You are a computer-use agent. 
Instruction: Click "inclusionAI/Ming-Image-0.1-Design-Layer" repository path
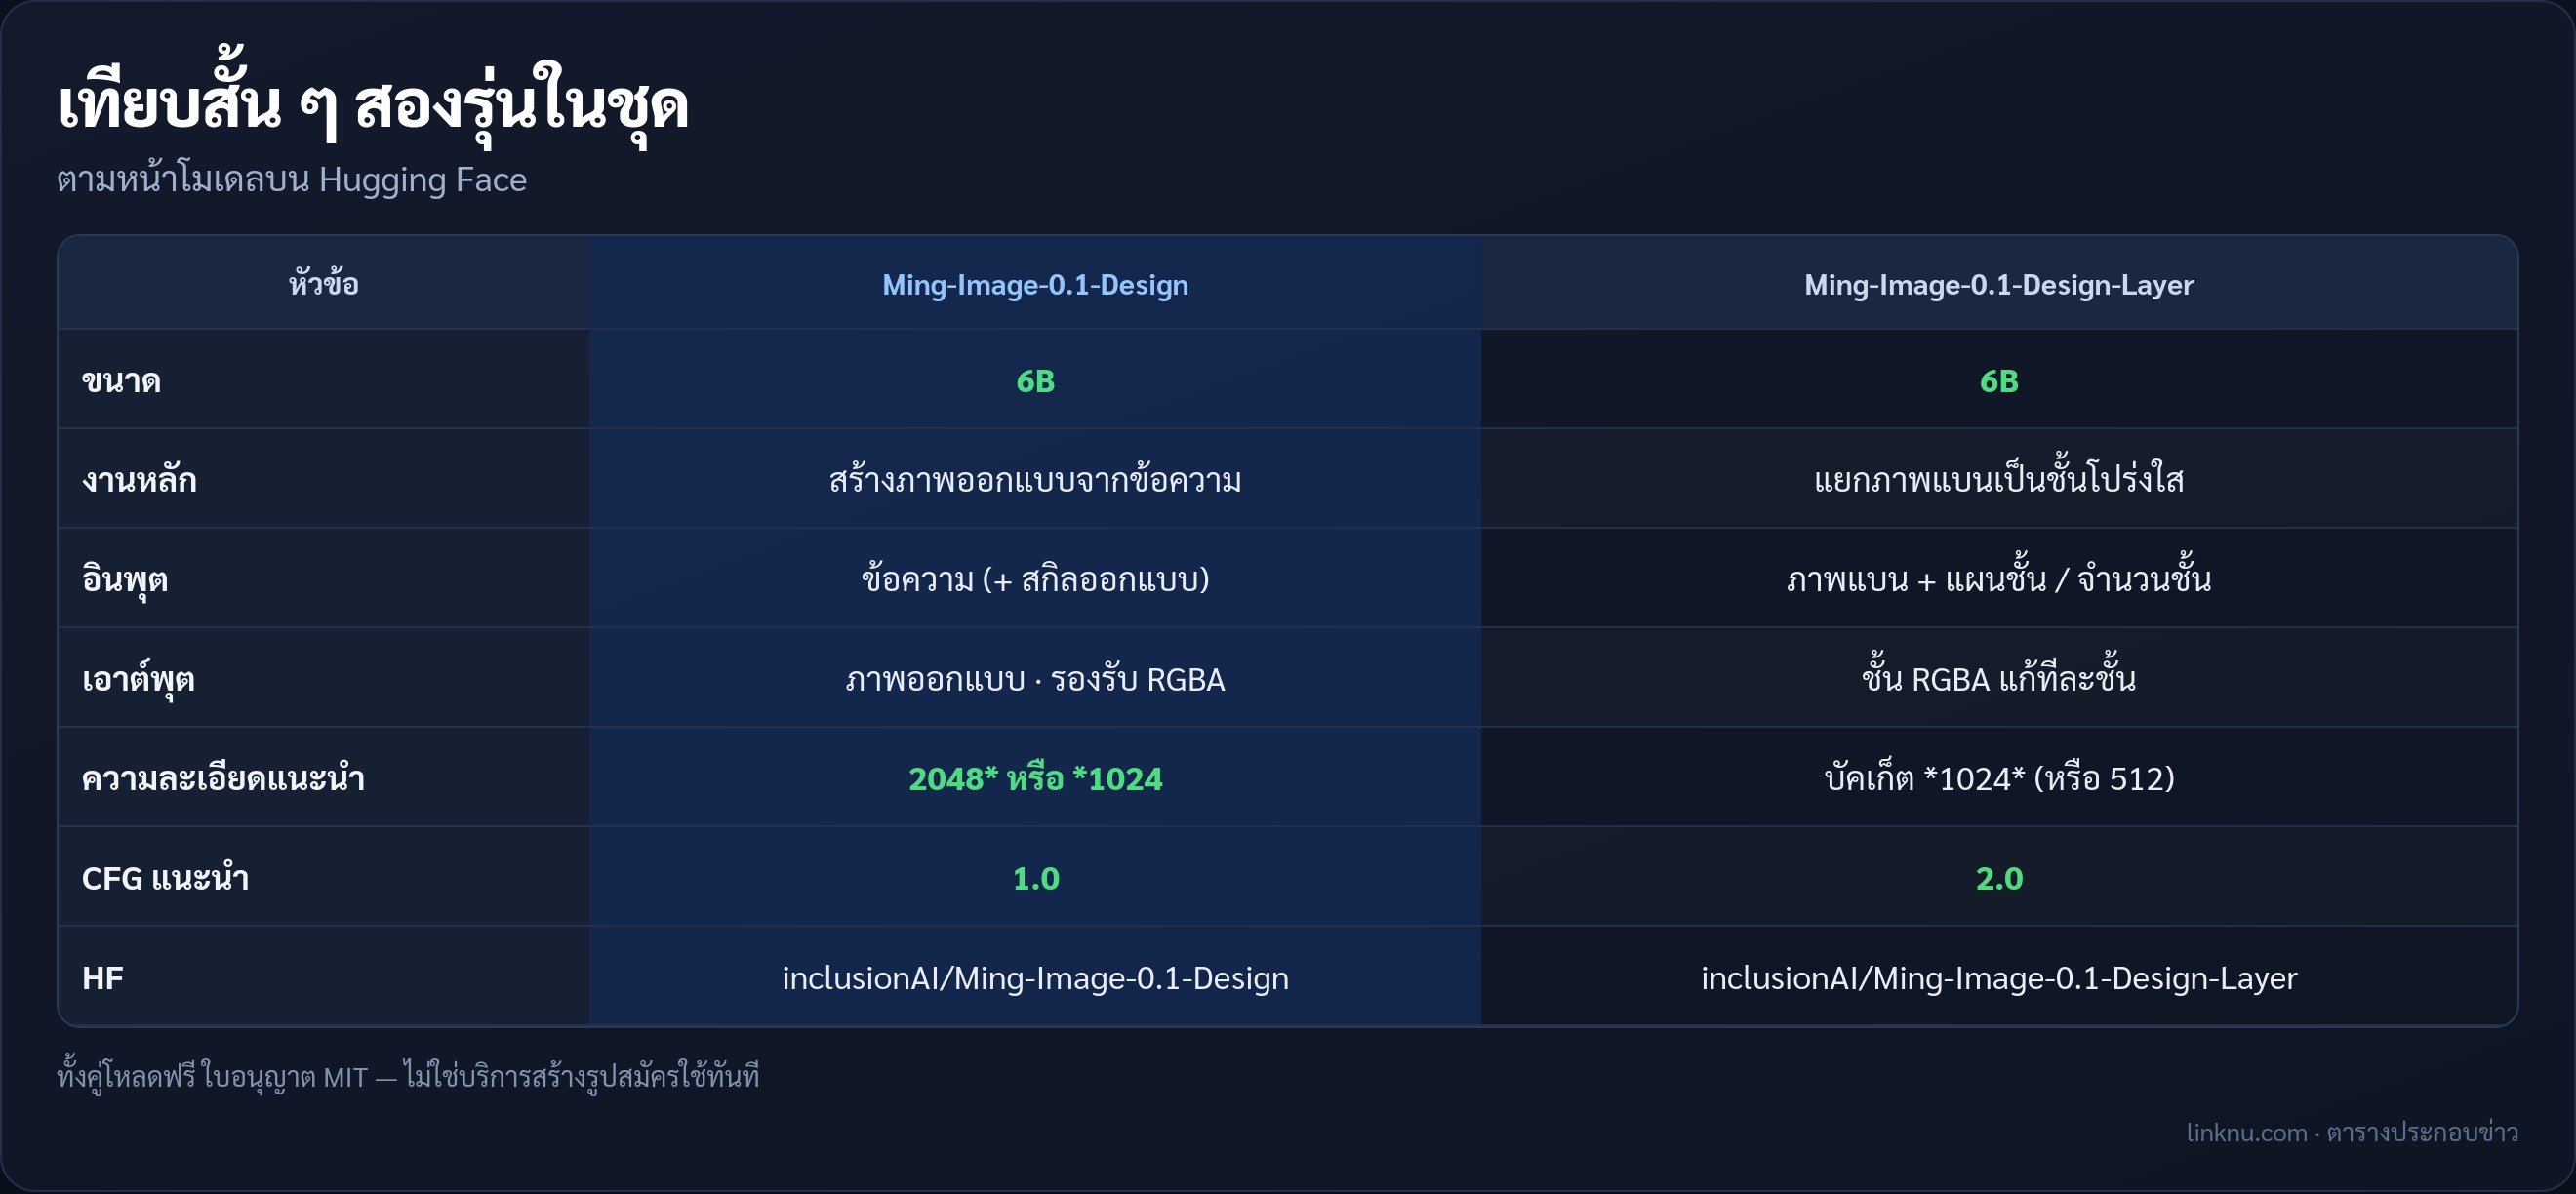tap(1999, 978)
